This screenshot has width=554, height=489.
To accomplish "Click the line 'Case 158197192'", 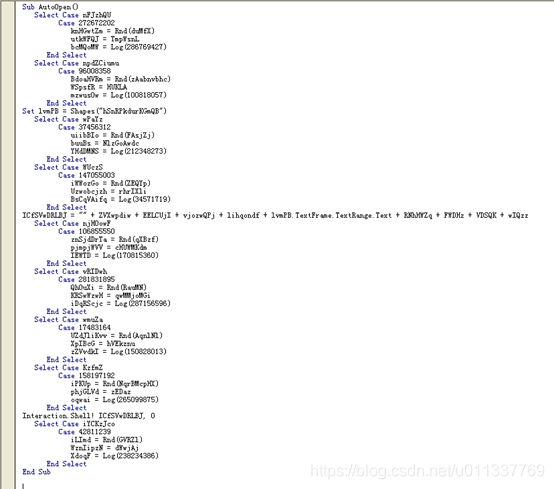I will pyautogui.click(x=87, y=376).
